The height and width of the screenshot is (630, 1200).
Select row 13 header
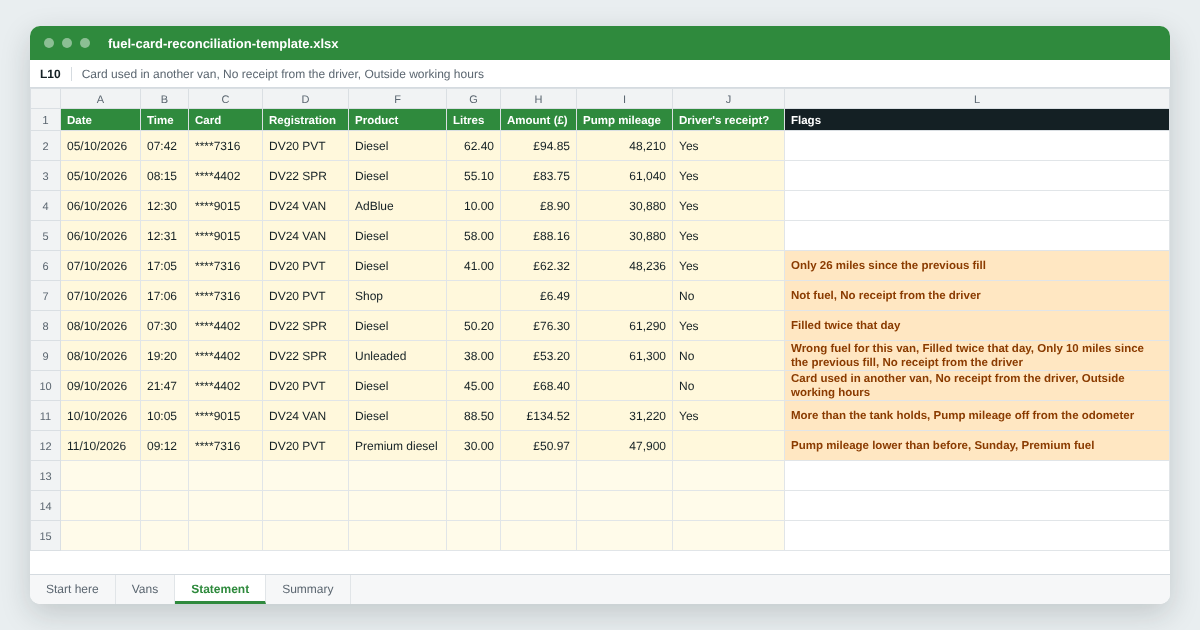[x=45, y=476]
